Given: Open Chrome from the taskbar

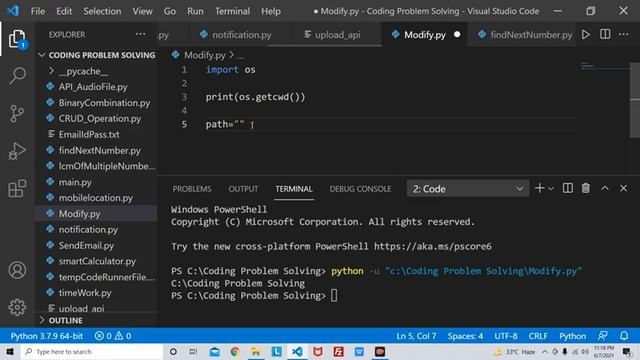Looking at the screenshot, I should [x=235, y=351].
